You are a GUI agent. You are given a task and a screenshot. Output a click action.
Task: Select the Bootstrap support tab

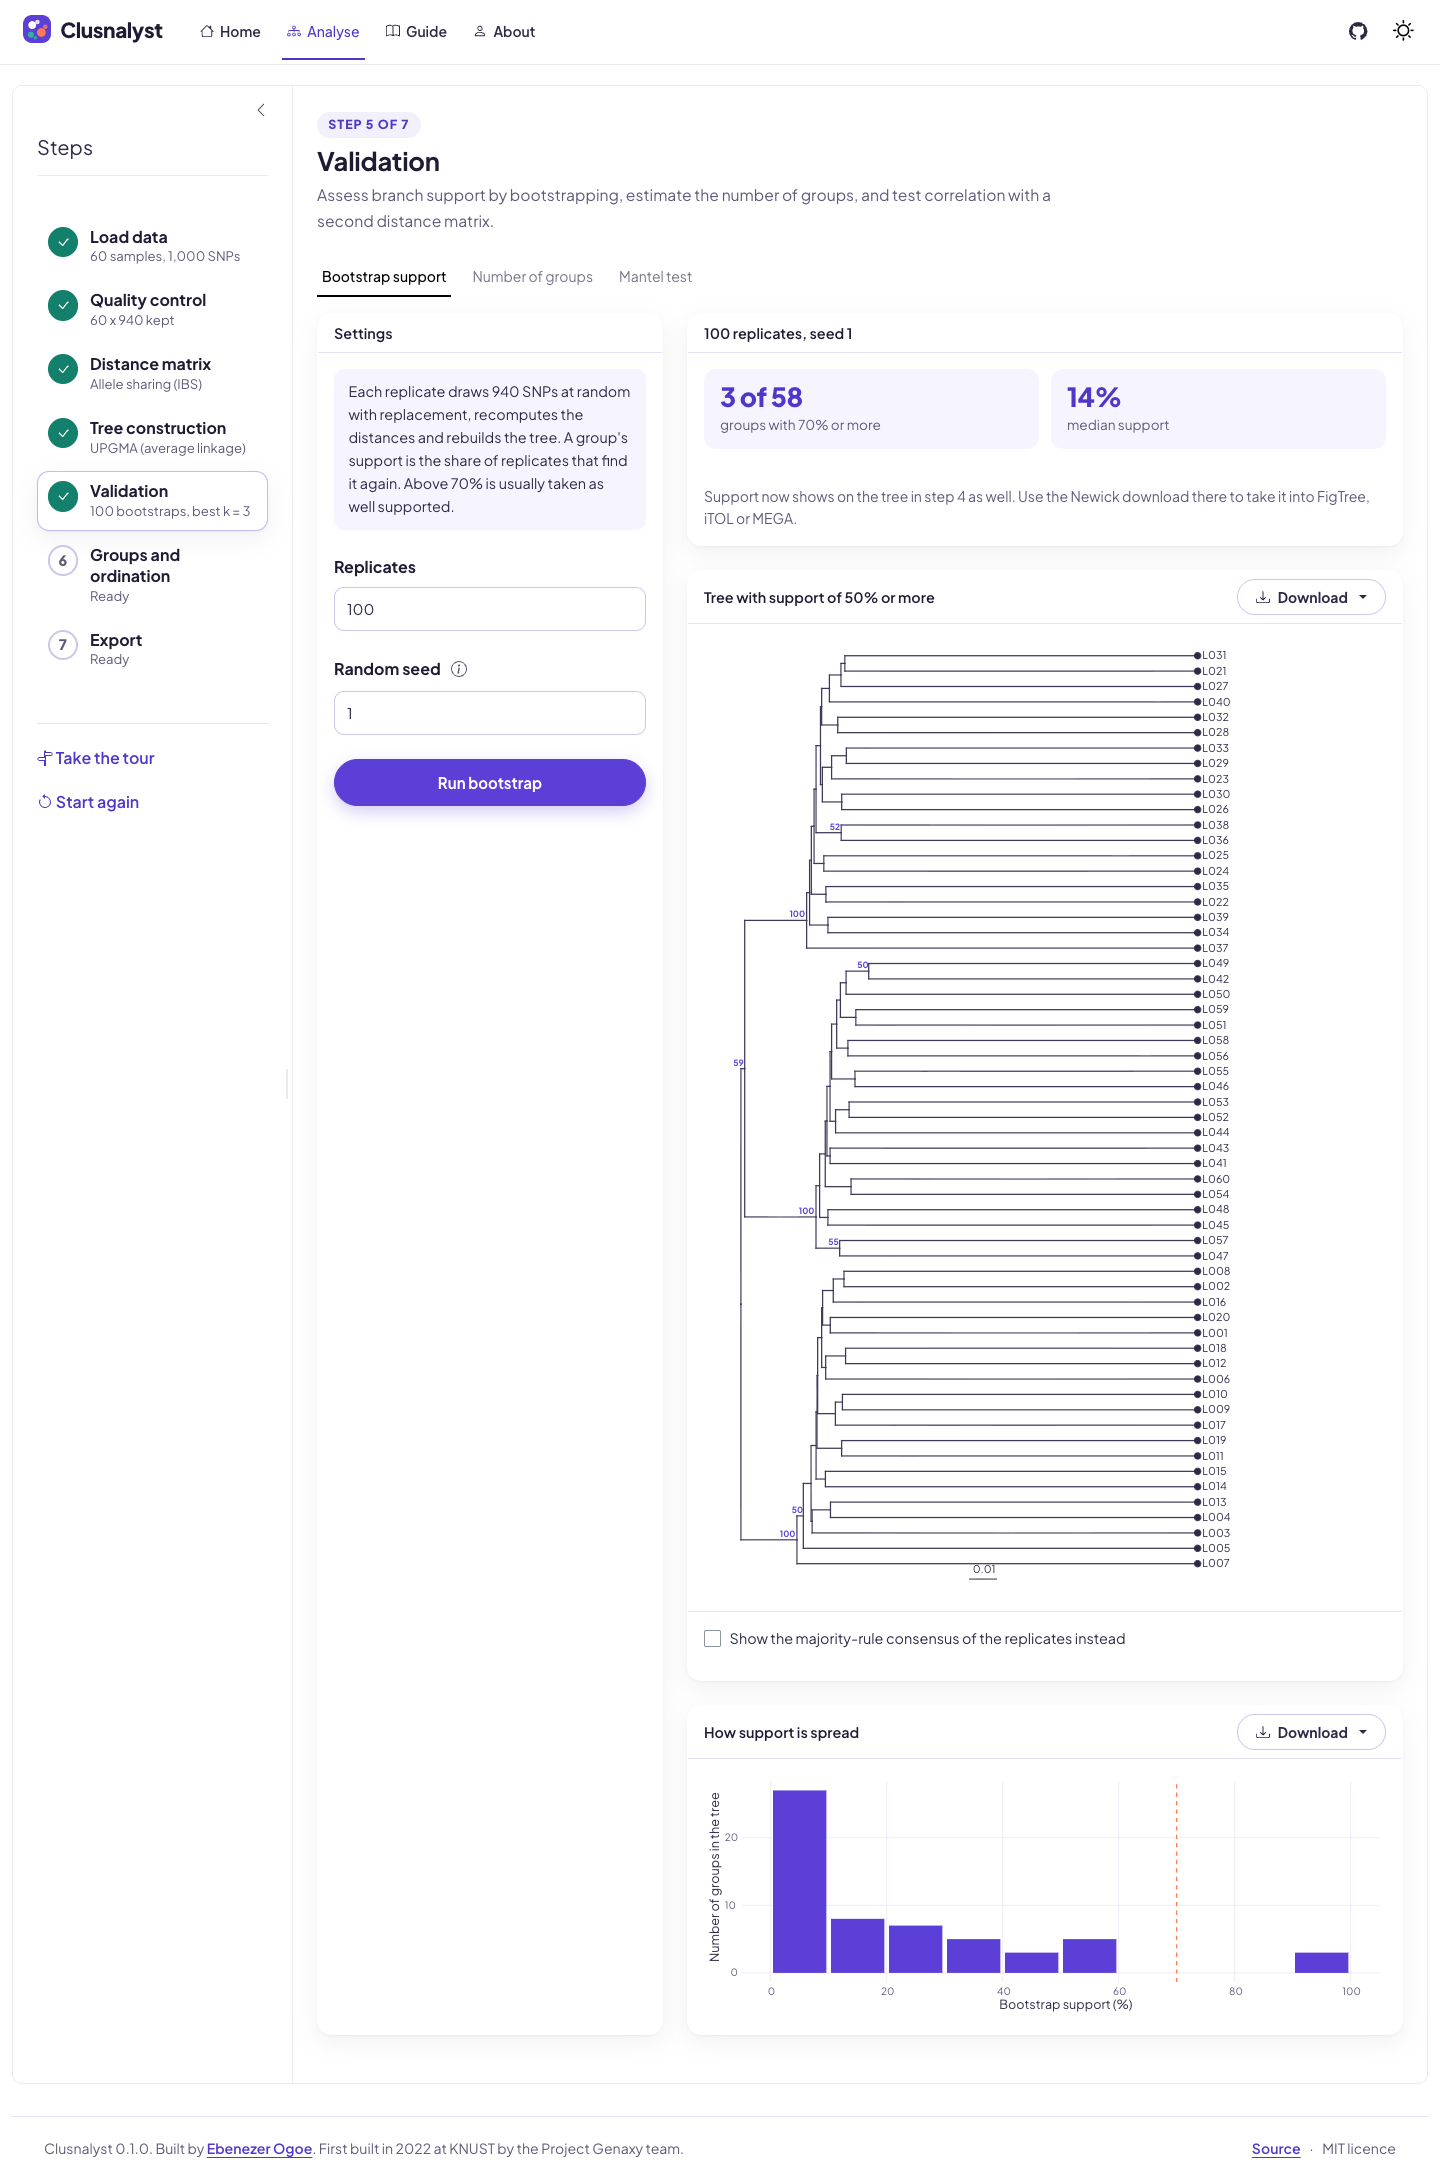click(x=384, y=277)
